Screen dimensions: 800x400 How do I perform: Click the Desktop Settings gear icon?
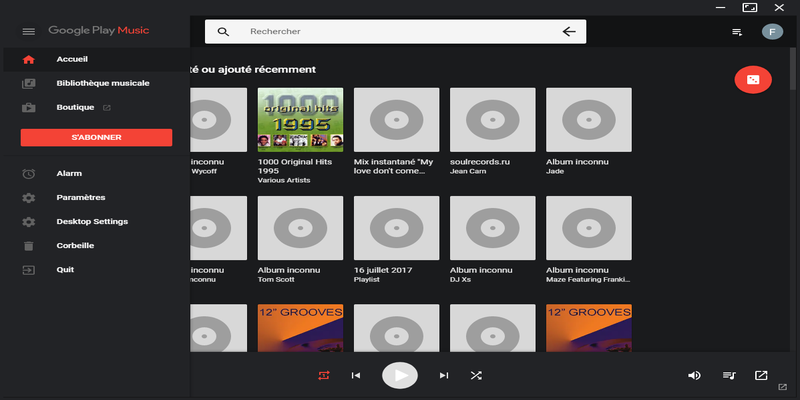(x=29, y=222)
